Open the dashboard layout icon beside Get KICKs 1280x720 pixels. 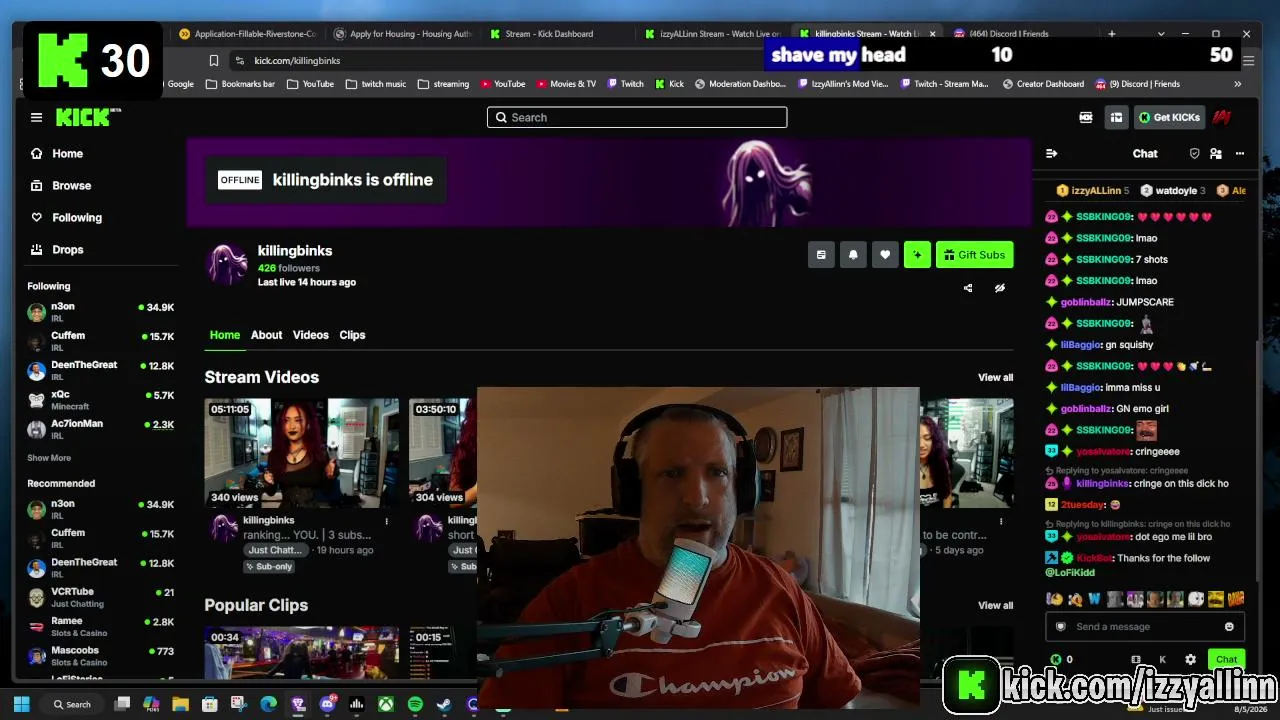point(1116,117)
